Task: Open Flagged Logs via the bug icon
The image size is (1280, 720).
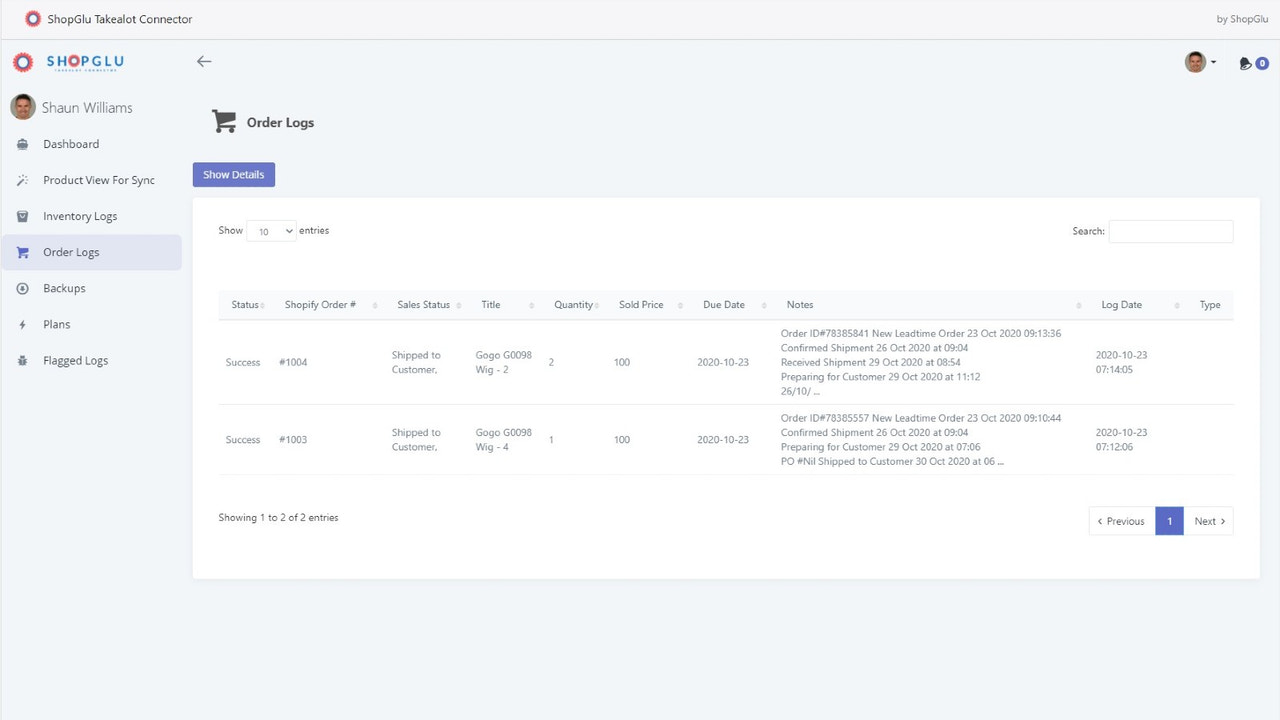Action: pos(22,360)
